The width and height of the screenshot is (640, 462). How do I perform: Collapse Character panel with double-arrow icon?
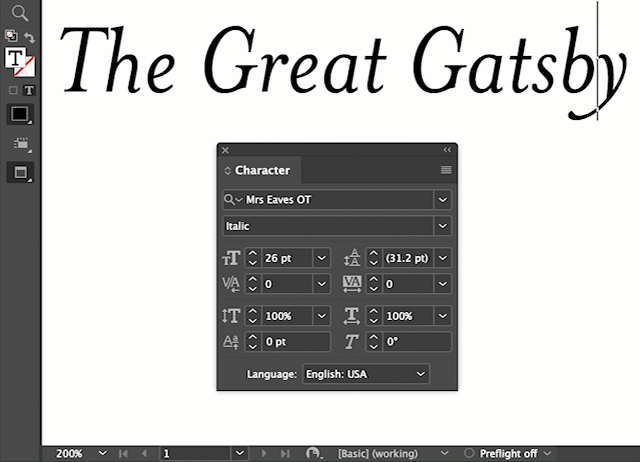447,150
